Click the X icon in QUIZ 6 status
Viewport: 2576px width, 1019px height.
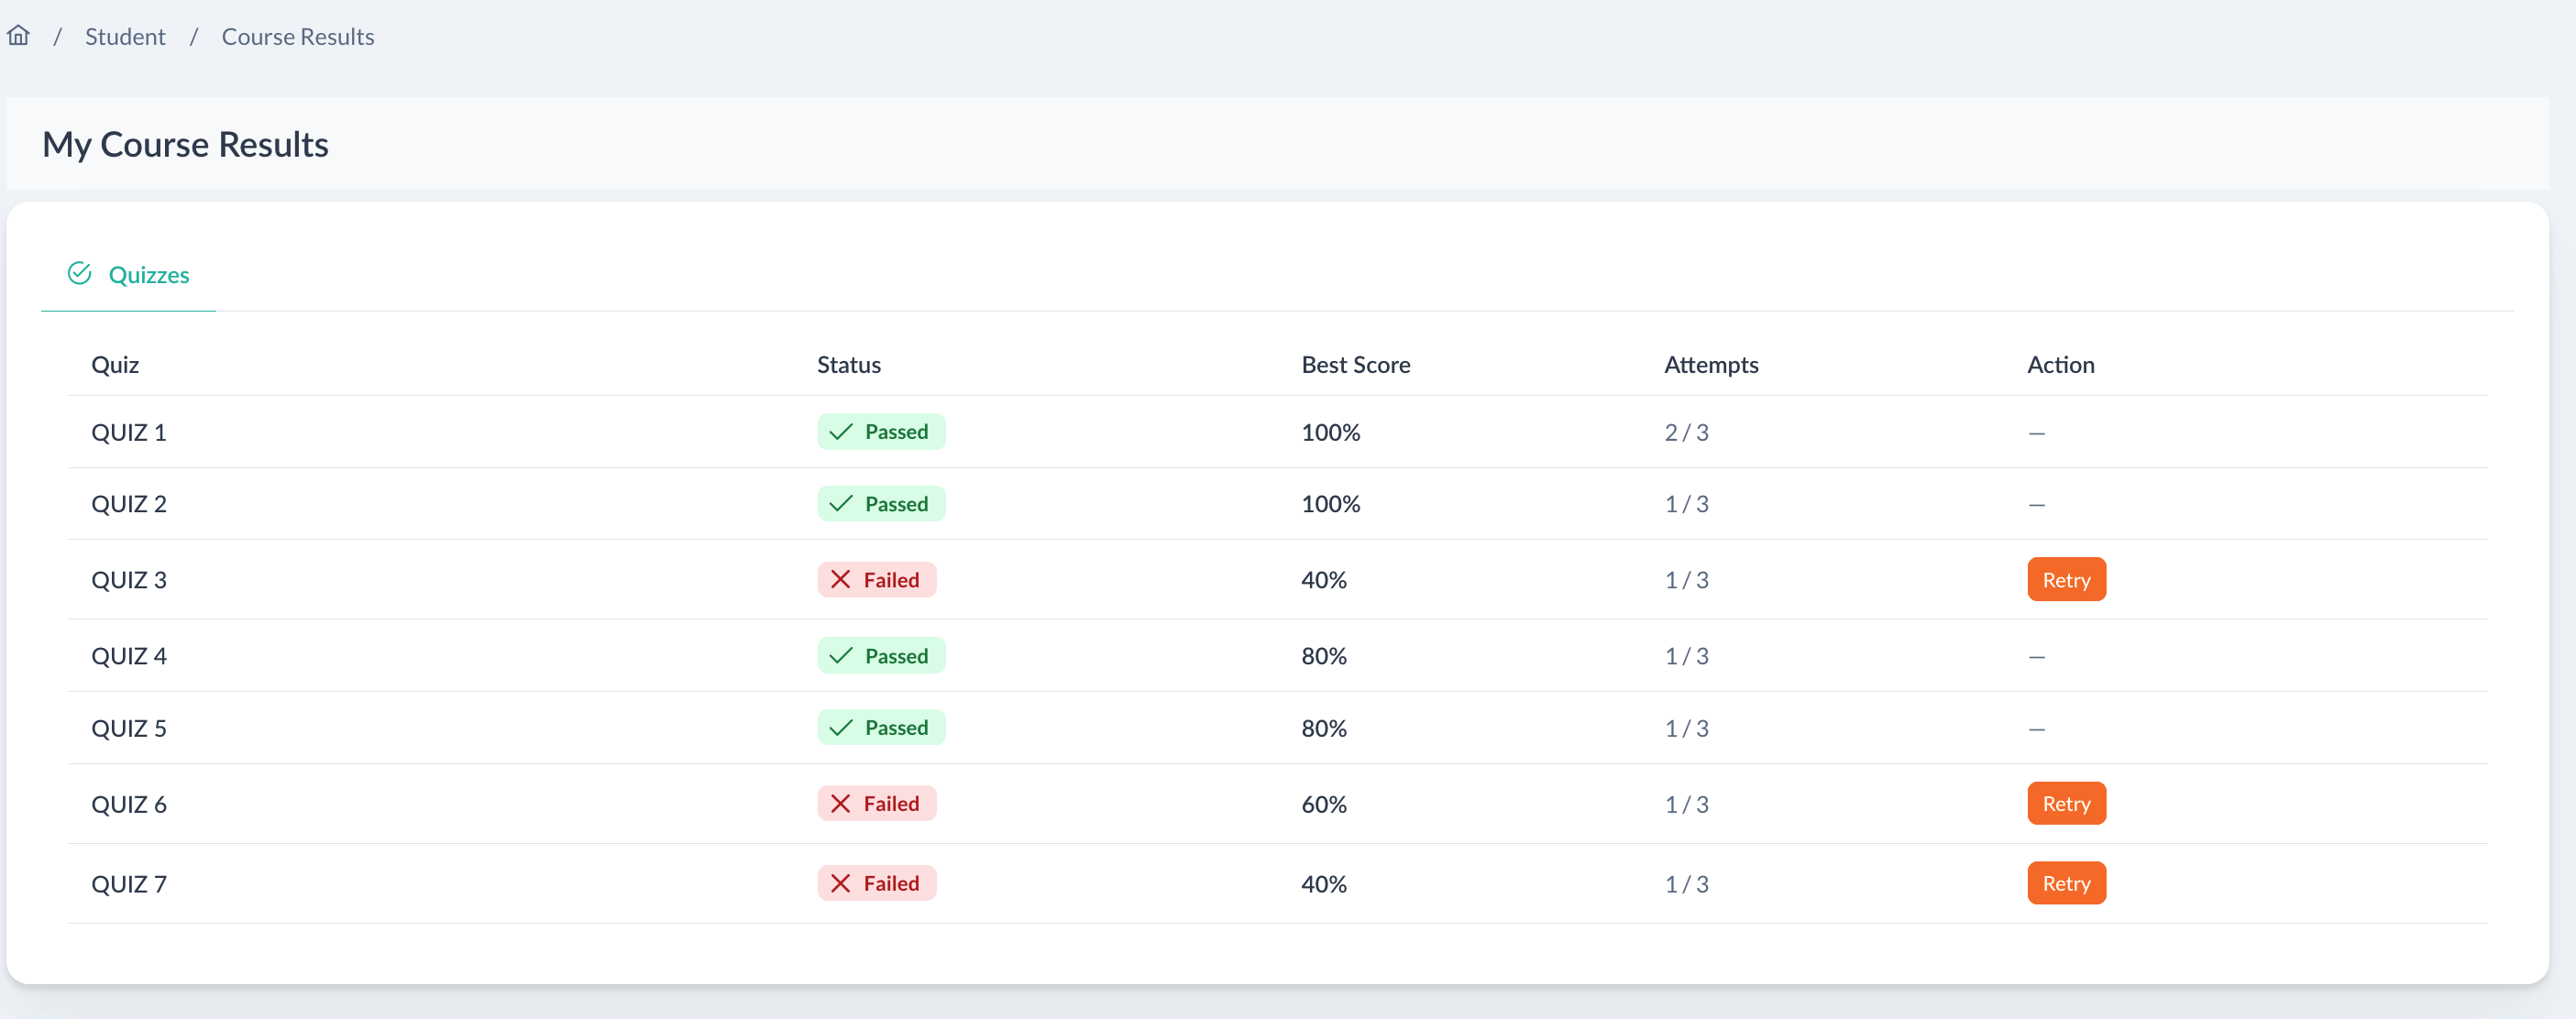tap(840, 804)
